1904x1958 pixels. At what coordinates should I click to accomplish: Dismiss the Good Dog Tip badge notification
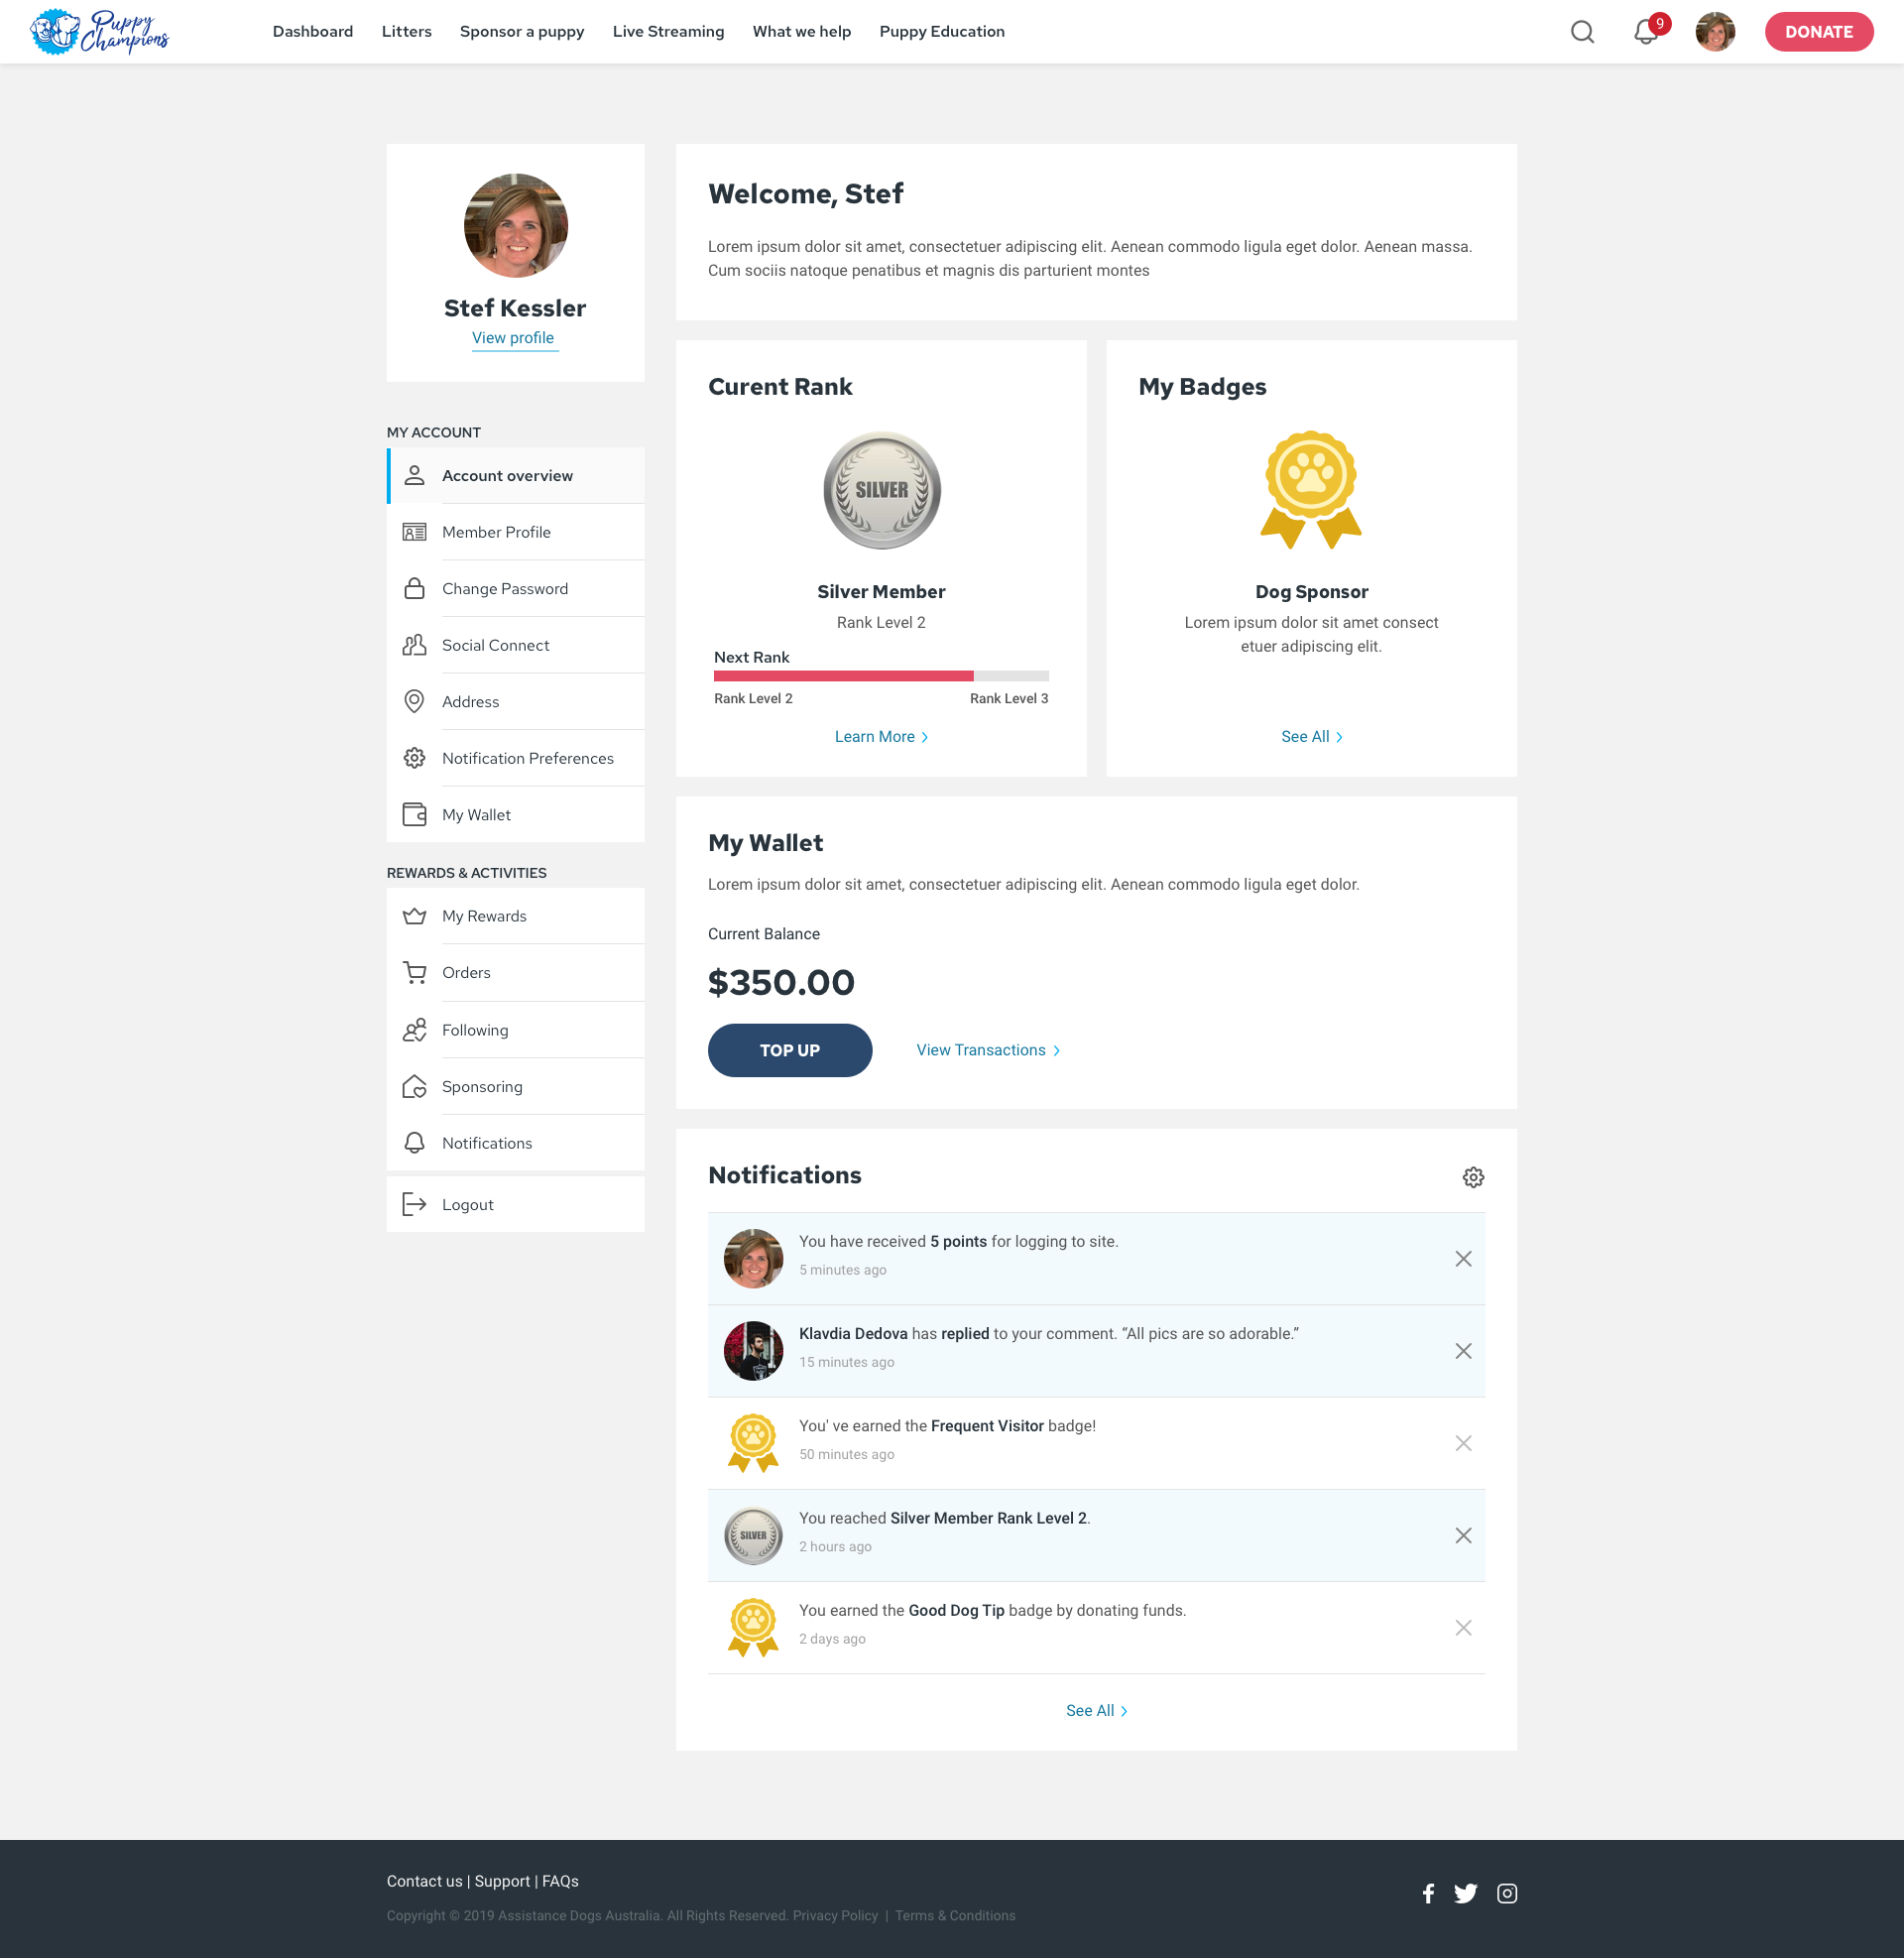(1462, 1627)
